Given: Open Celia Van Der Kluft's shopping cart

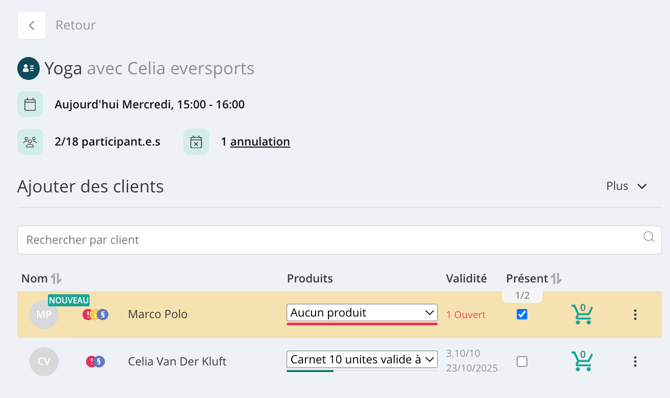Looking at the screenshot, I should (x=582, y=361).
